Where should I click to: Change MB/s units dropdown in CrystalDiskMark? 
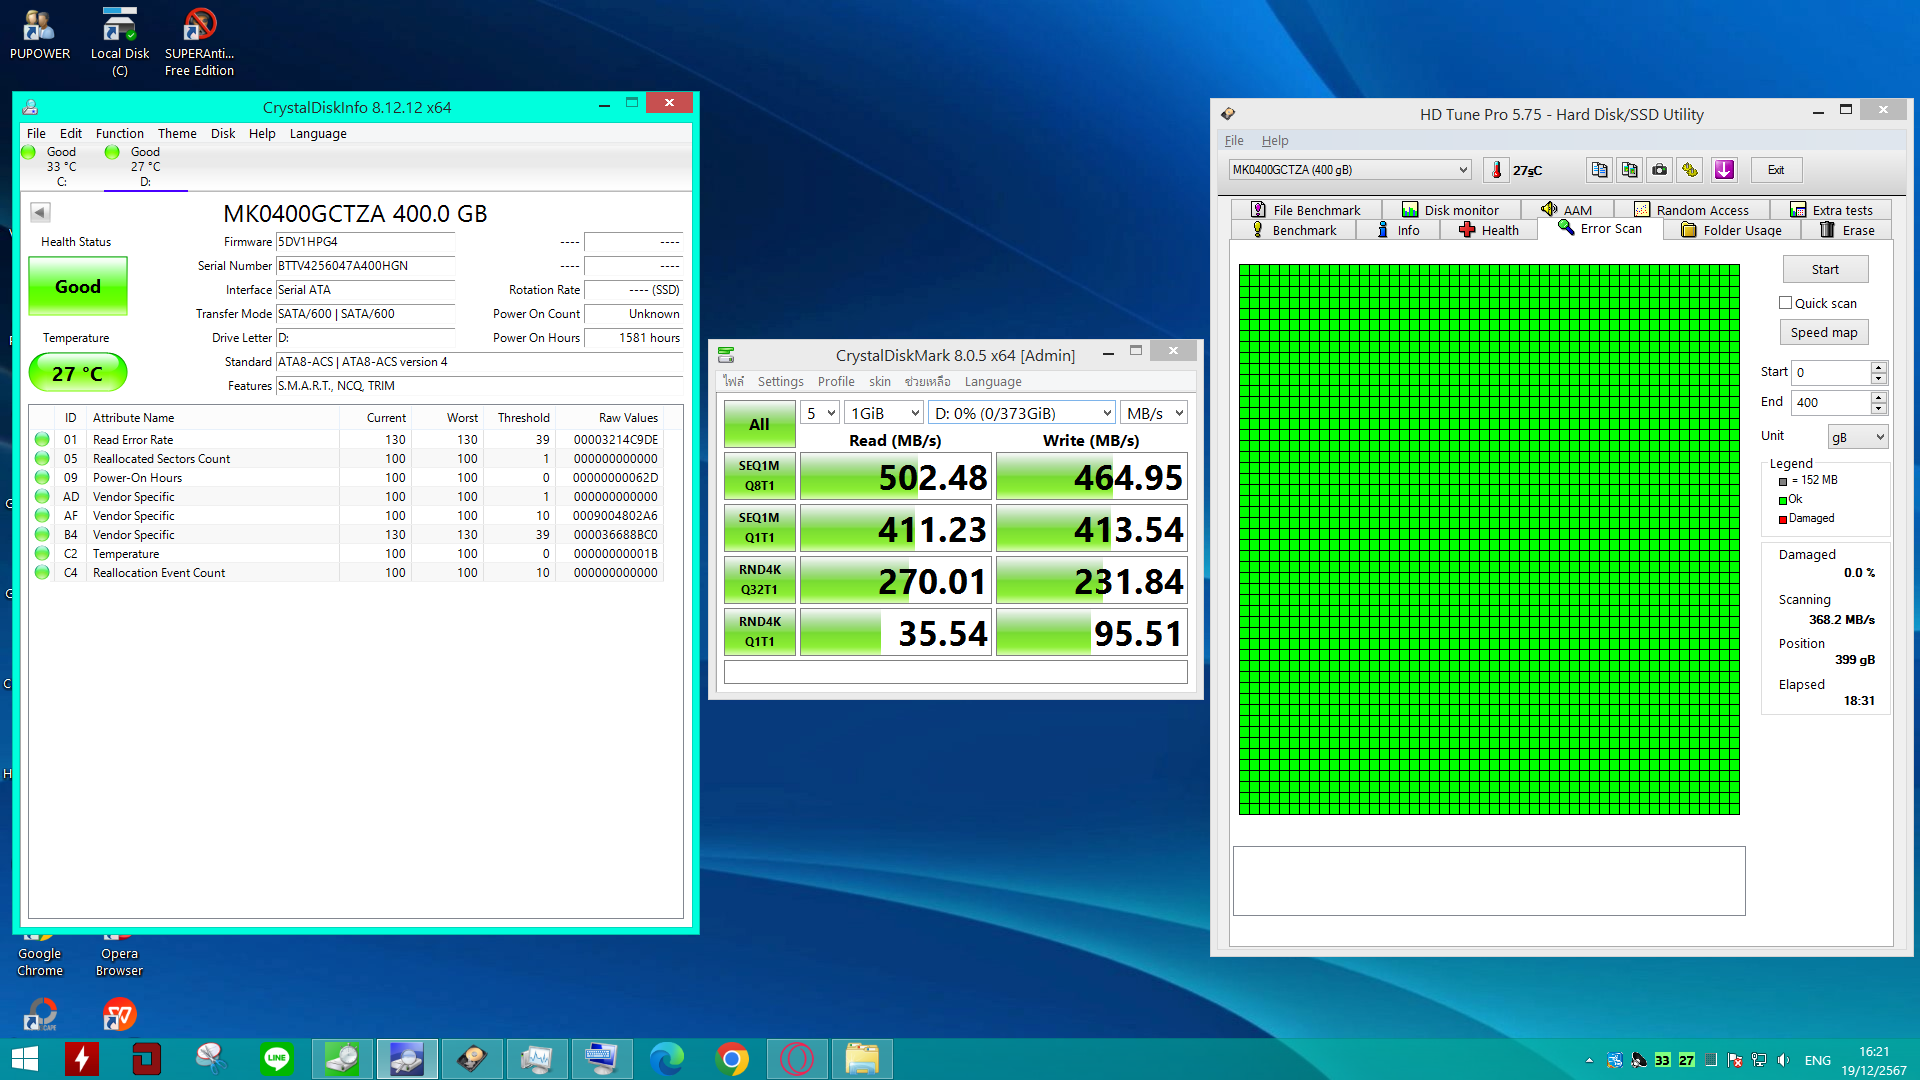[x=1154, y=411]
